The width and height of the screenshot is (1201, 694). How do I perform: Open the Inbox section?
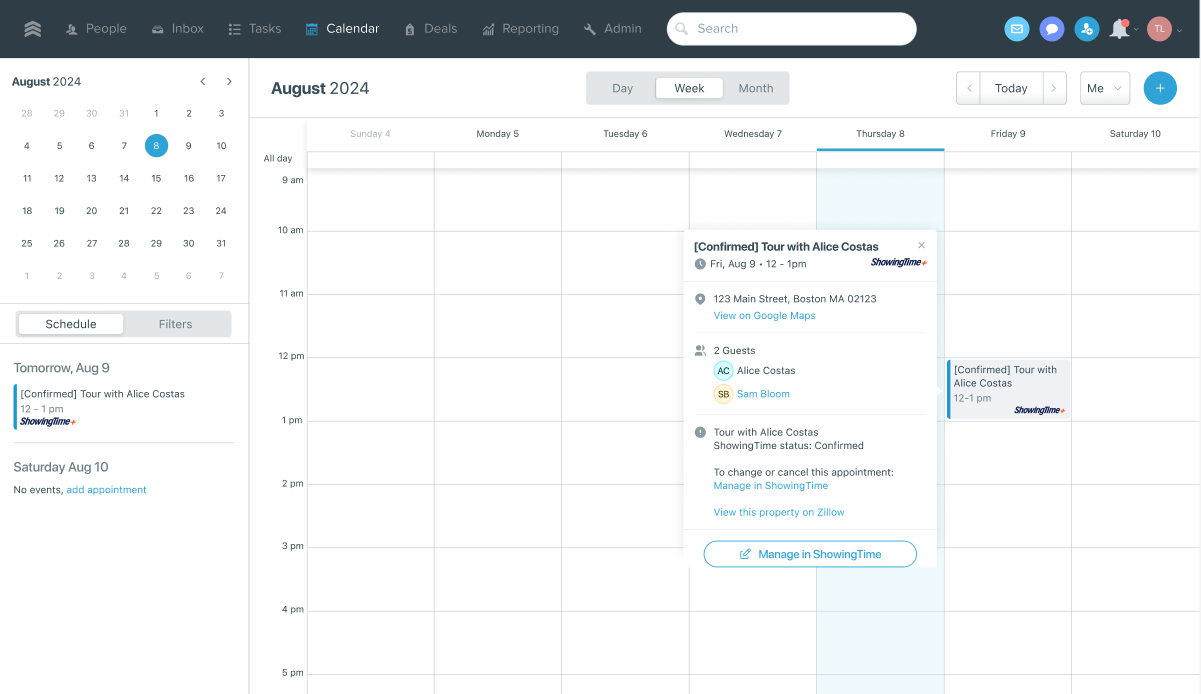coord(178,29)
